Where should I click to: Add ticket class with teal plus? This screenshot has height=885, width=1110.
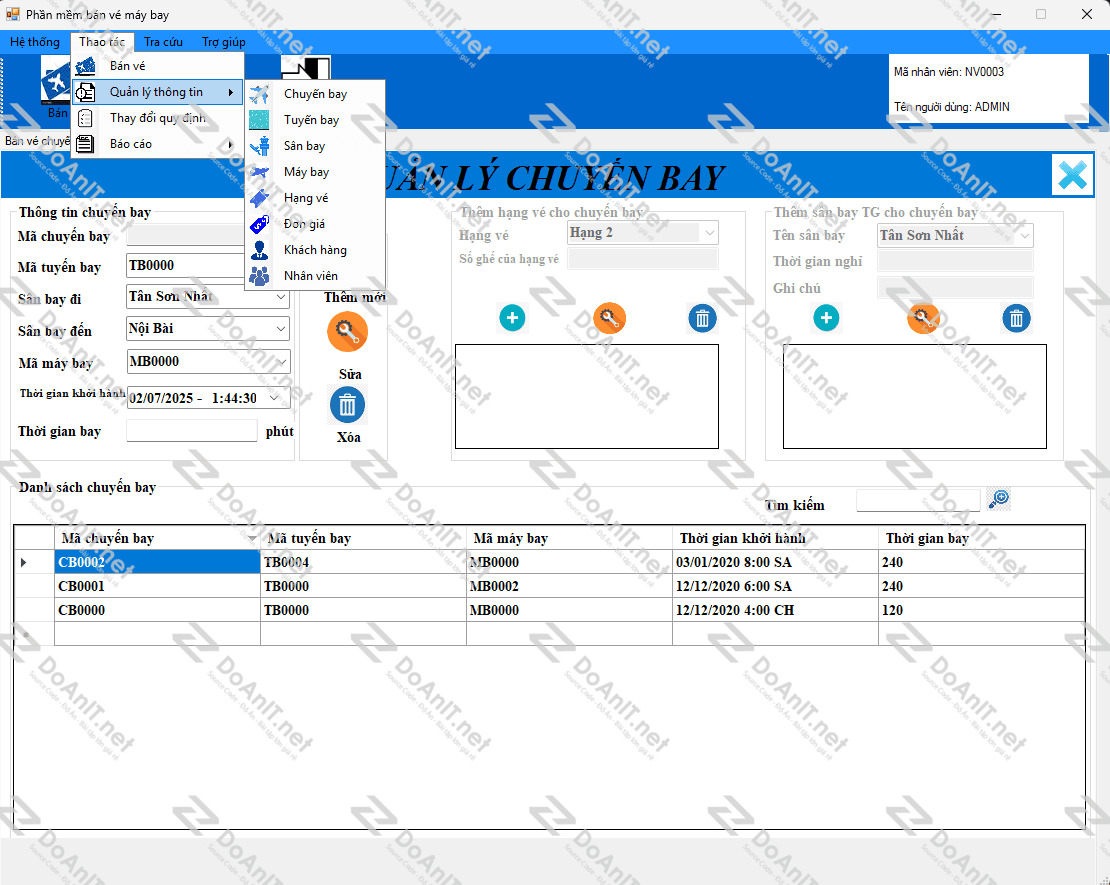coord(513,318)
